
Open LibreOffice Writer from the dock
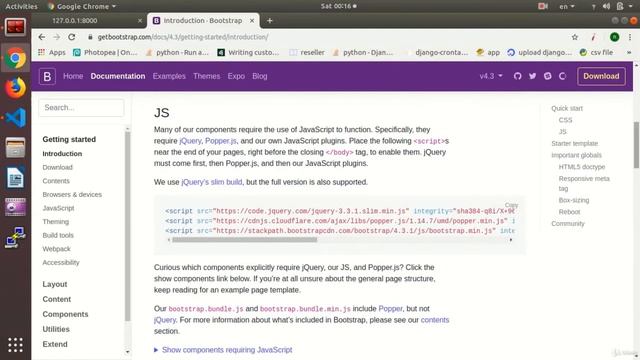16,178
